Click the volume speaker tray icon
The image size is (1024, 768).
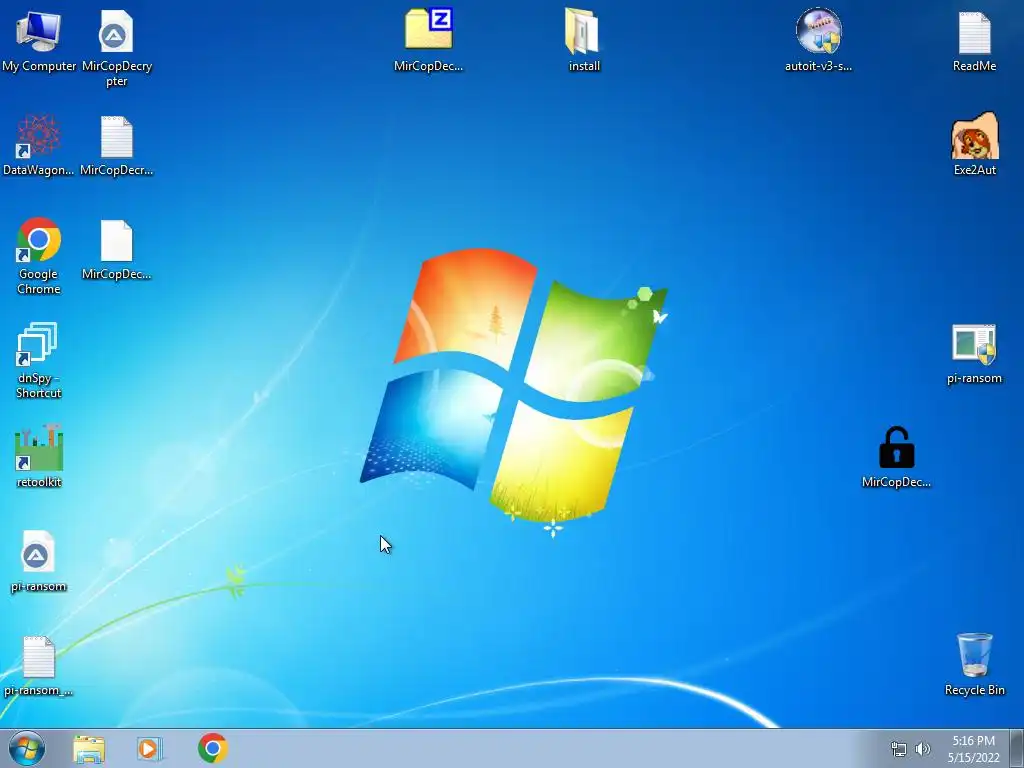coord(923,749)
